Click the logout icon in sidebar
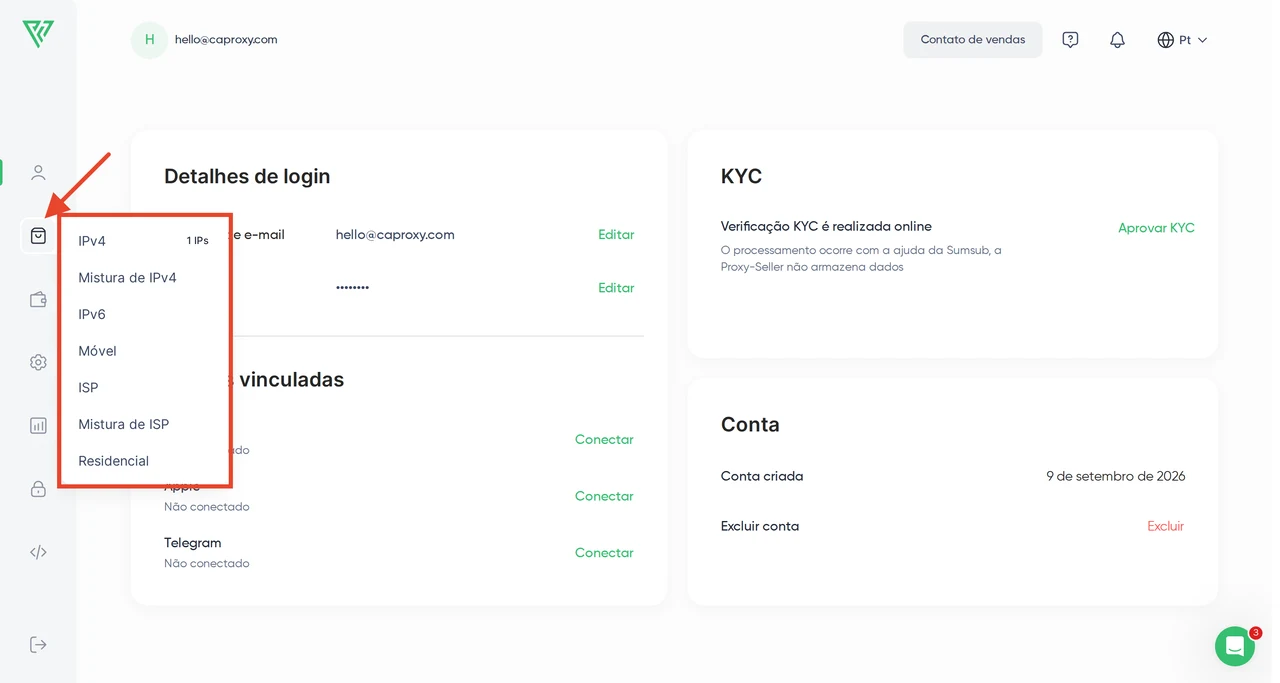1280x683 pixels. click(38, 644)
